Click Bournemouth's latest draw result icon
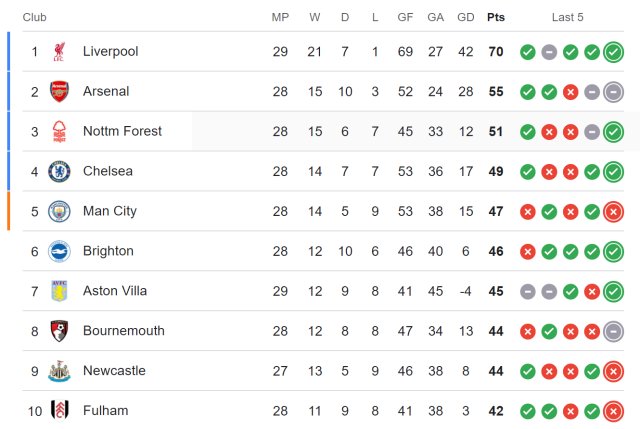 point(613,331)
